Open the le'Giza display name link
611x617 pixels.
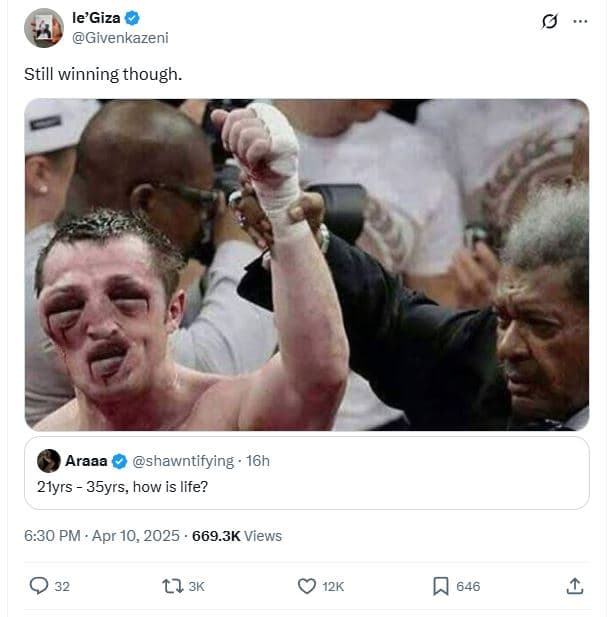[x=93, y=19]
